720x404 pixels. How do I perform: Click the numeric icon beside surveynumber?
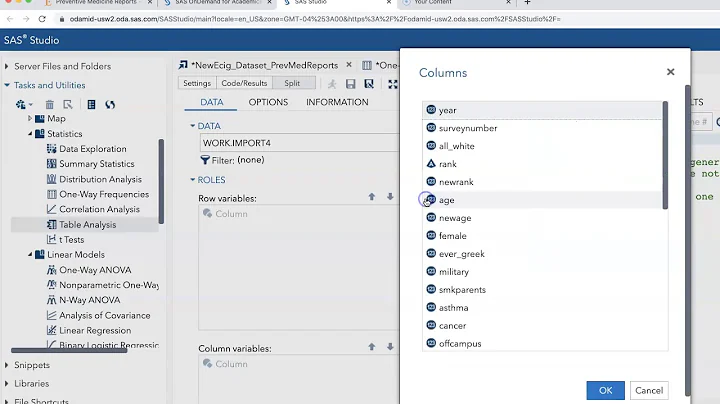click(431, 128)
